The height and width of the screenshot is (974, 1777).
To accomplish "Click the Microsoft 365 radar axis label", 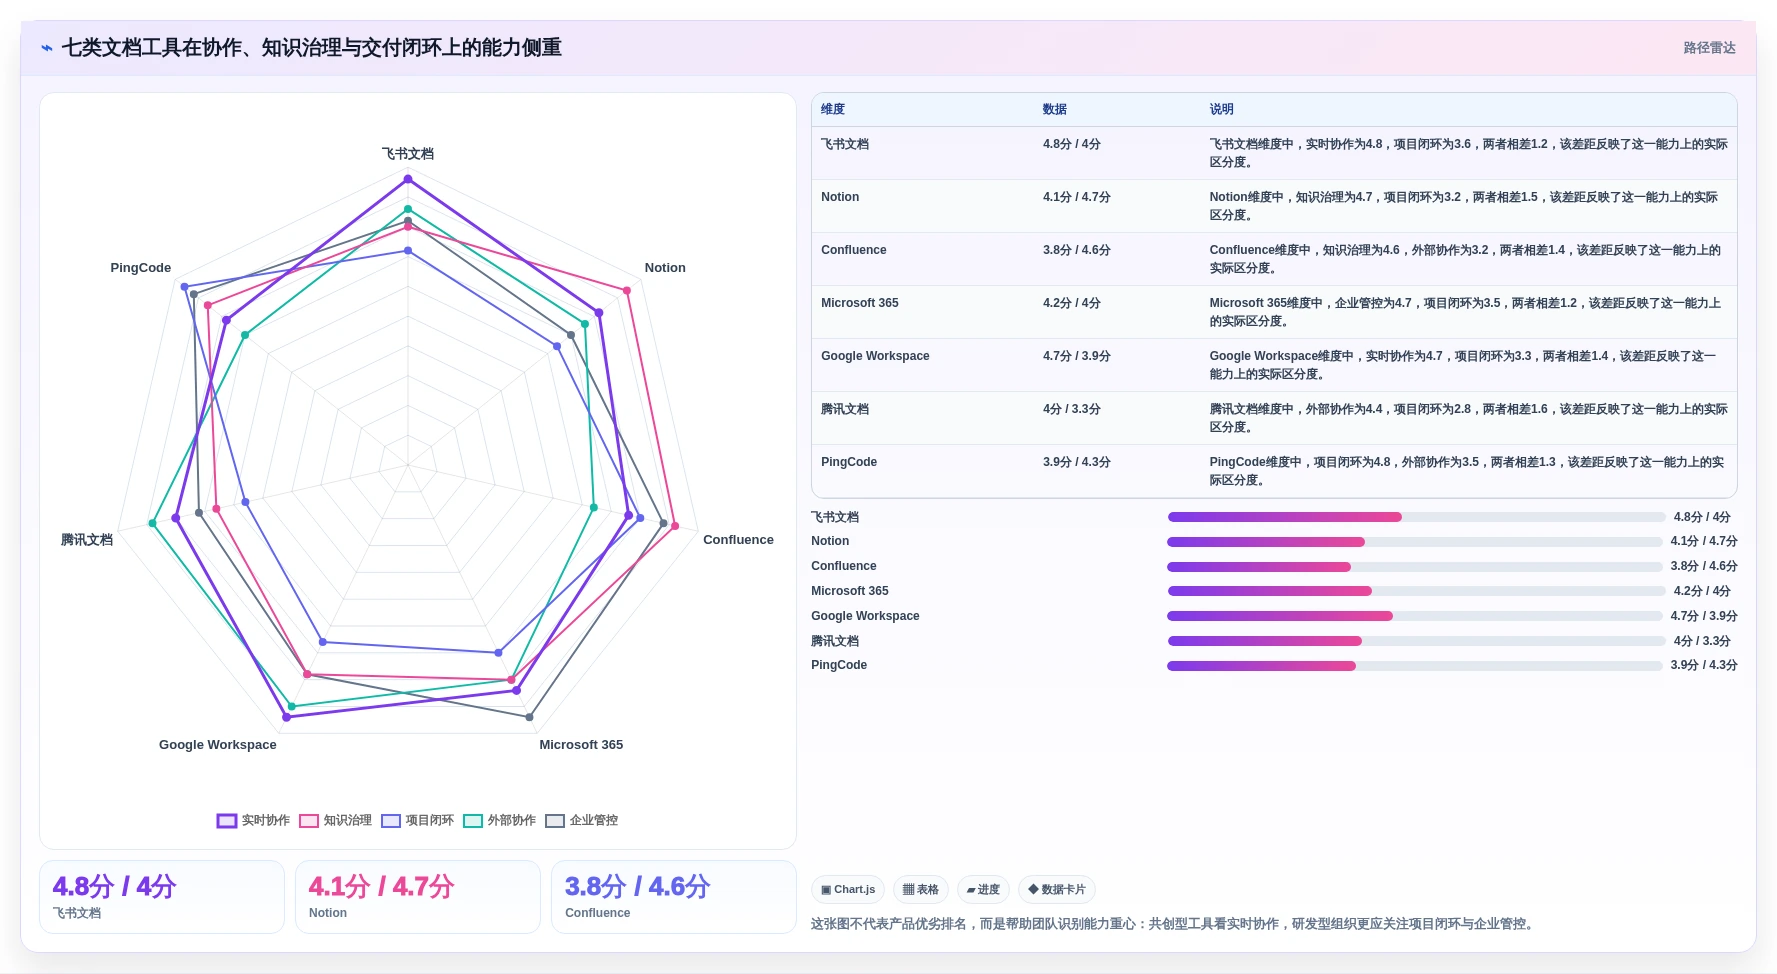I will pyautogui.click(x=581, y=745).
